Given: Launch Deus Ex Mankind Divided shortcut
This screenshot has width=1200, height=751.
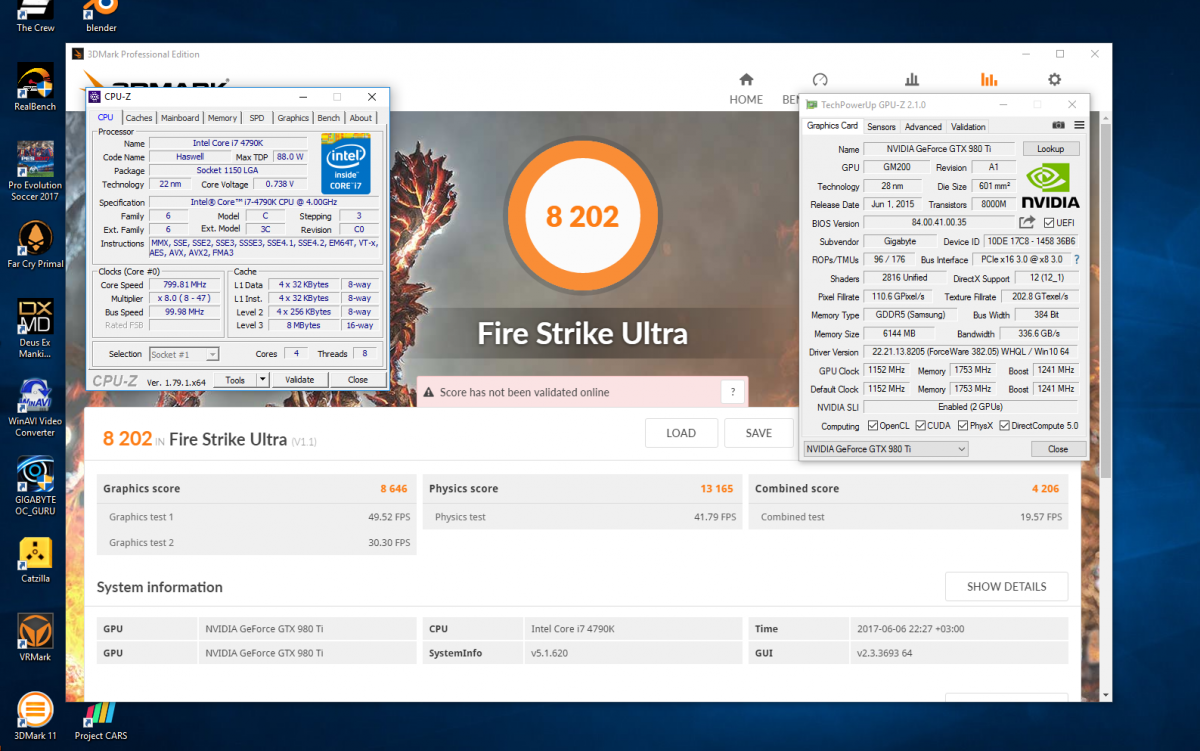Looking at the screenshot, I should (x=35, y=329).
